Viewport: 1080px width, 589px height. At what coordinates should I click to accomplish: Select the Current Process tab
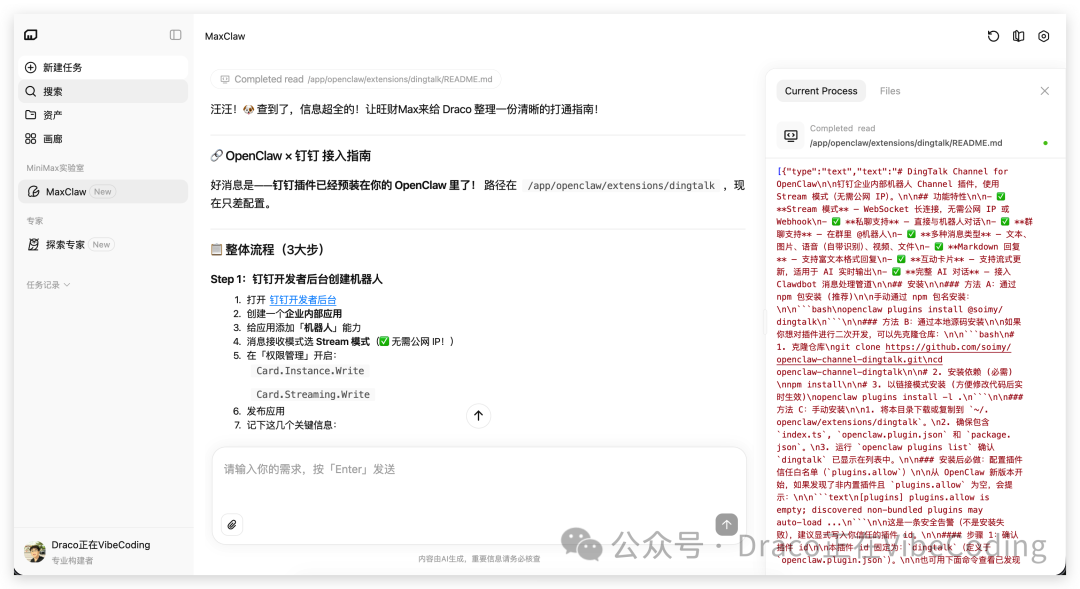(820, 90)
